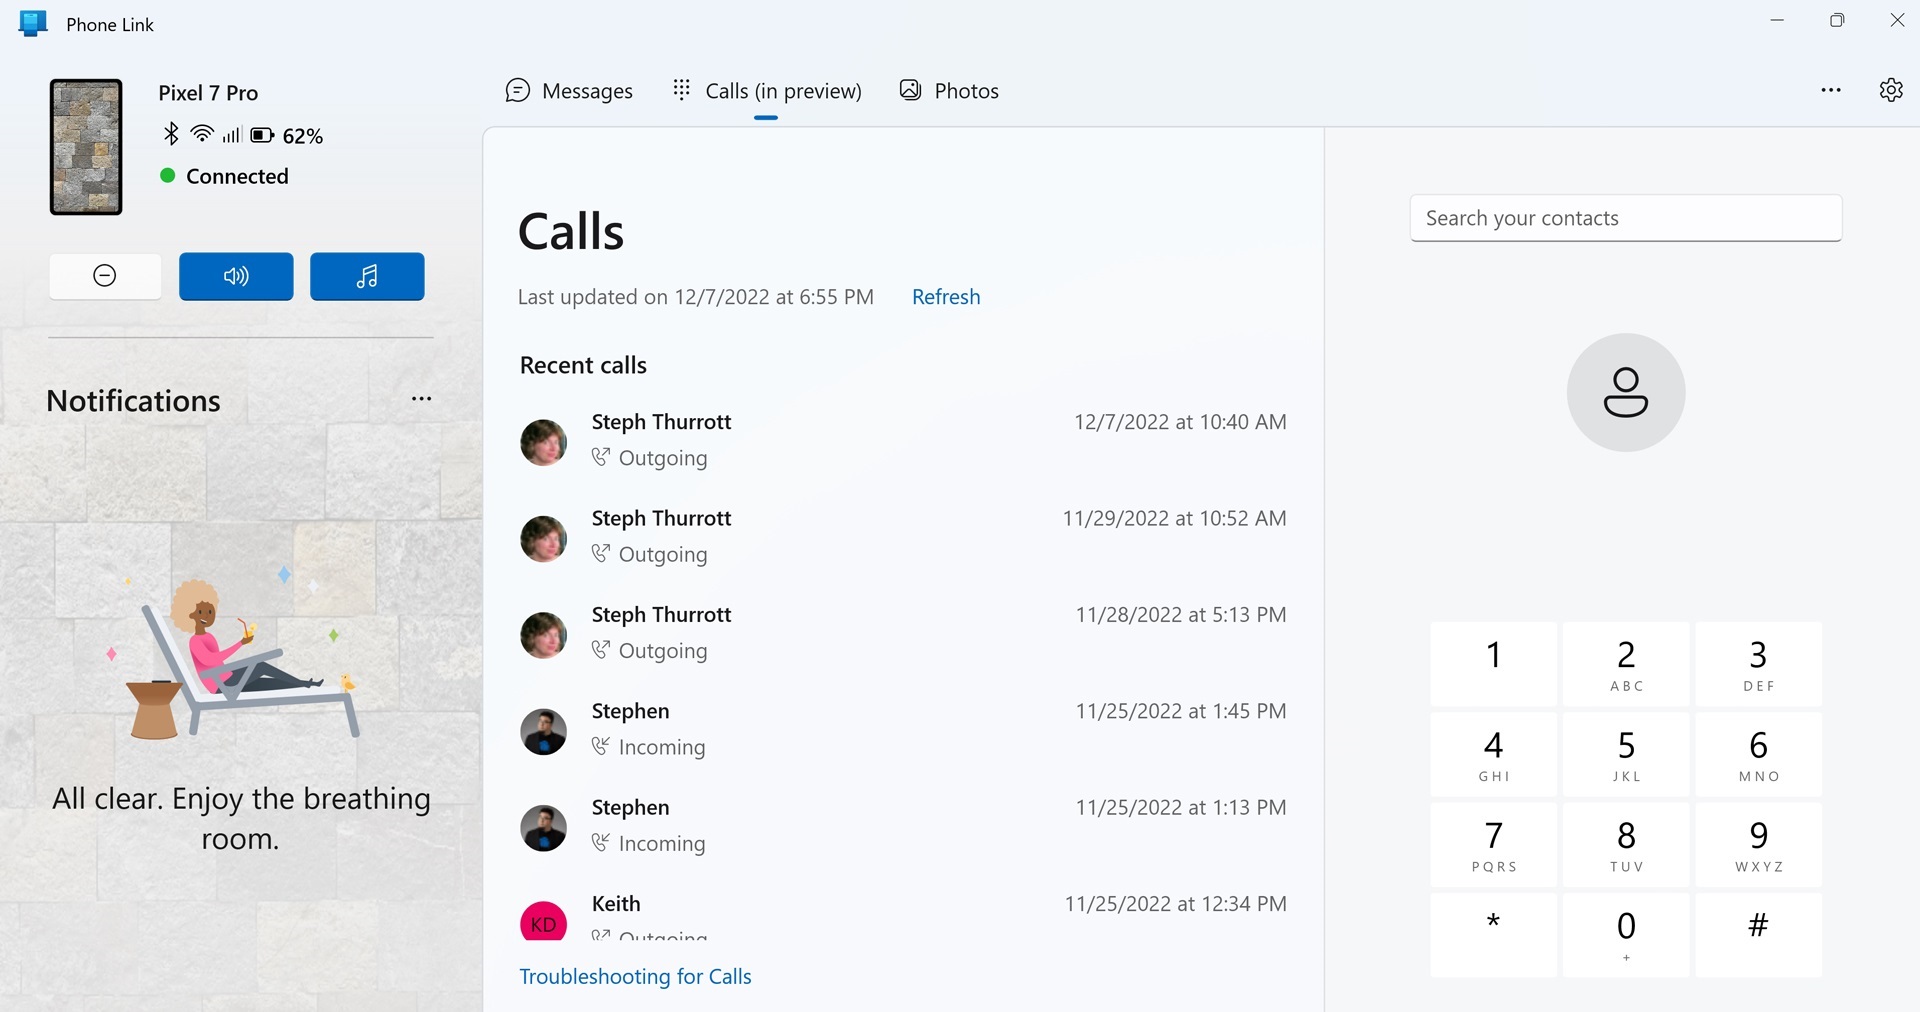The width and height of the screenshot is (1920, 1012).
Task: Open the Settings gear icon
Action: coord(1890,90)
